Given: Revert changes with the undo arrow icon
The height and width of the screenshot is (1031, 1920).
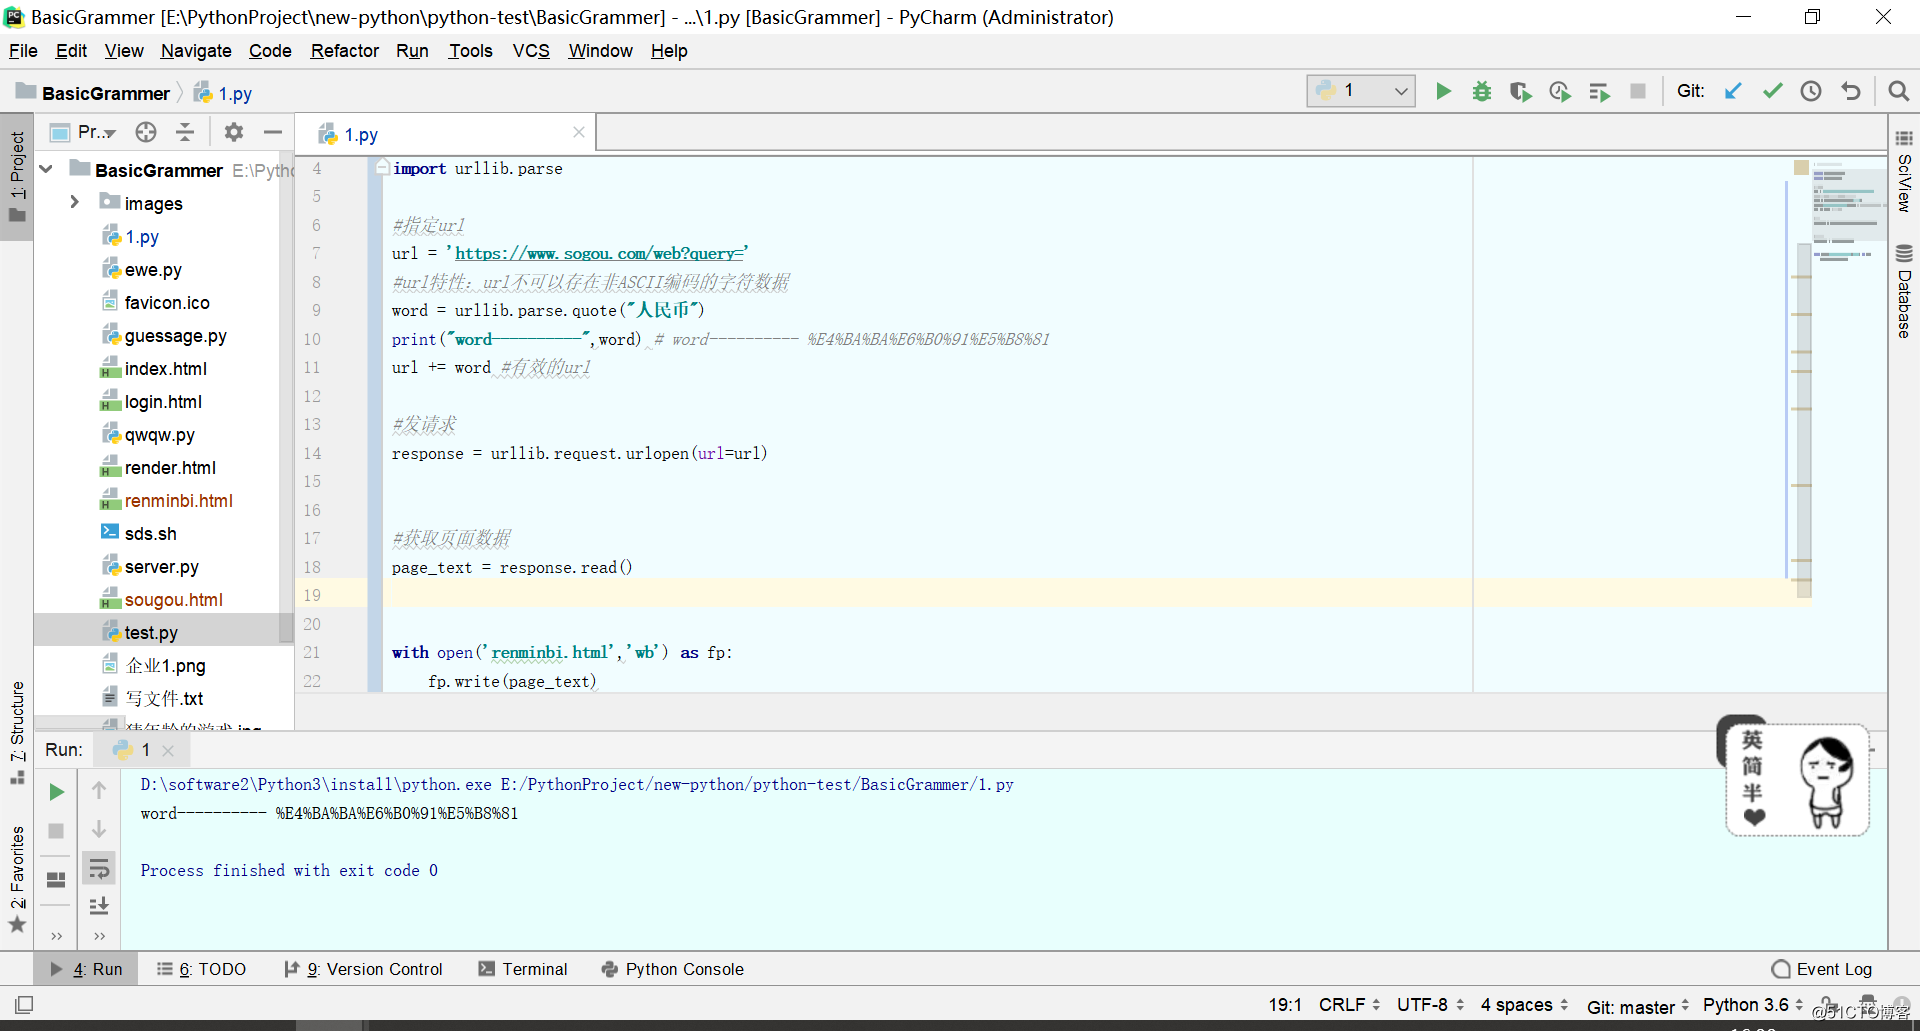Looking at the screenshot, I should tap(1851, 92).
